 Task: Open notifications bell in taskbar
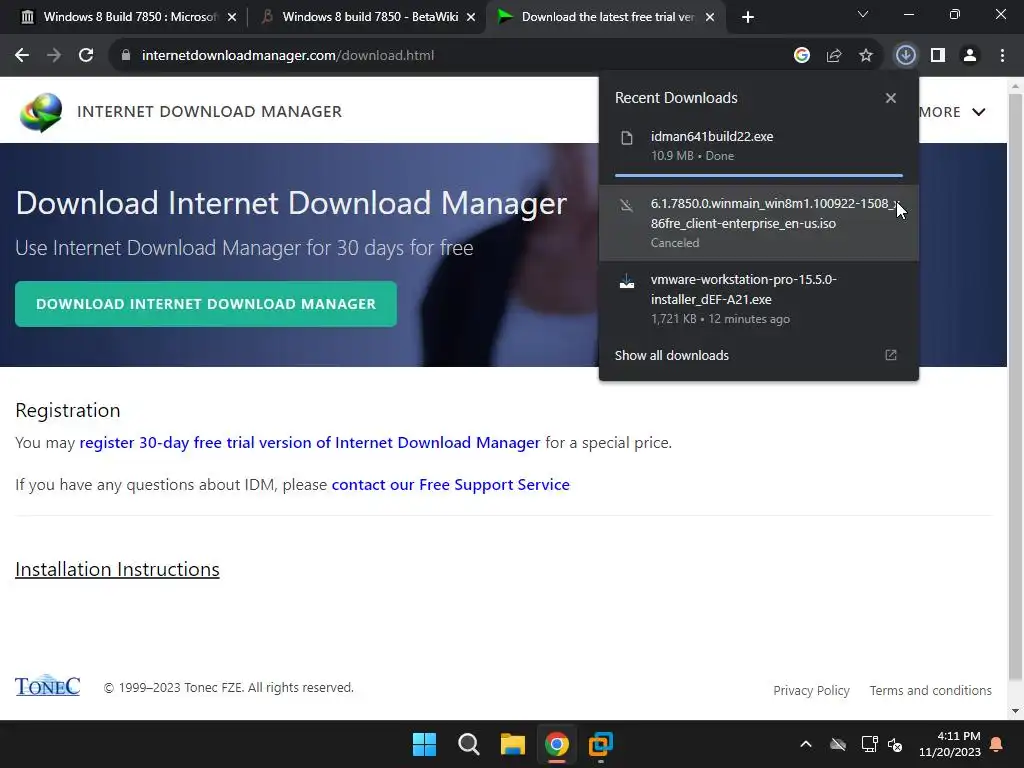click(997, 744)
